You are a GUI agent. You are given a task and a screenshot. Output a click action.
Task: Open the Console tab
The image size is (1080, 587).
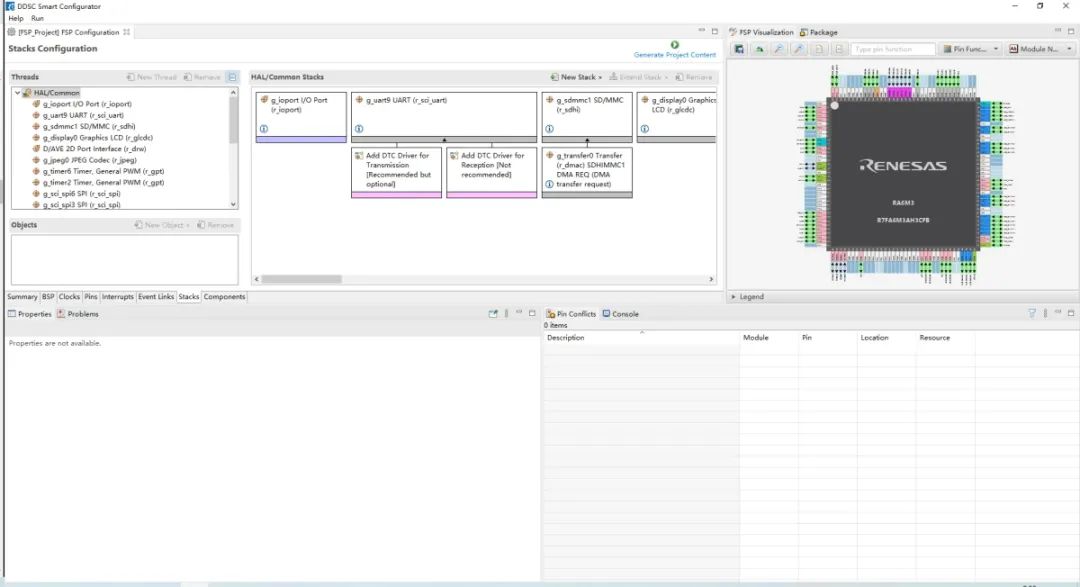(621, 314)
